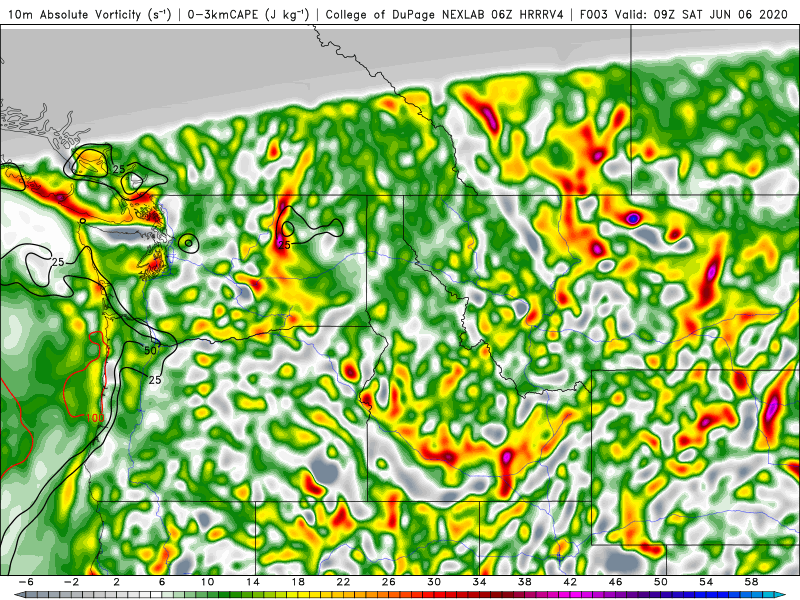This screenshot has width=800, height=600.
Task: Click the 'College of DuPage NEXLAB' text
Action: coord(406,15)
